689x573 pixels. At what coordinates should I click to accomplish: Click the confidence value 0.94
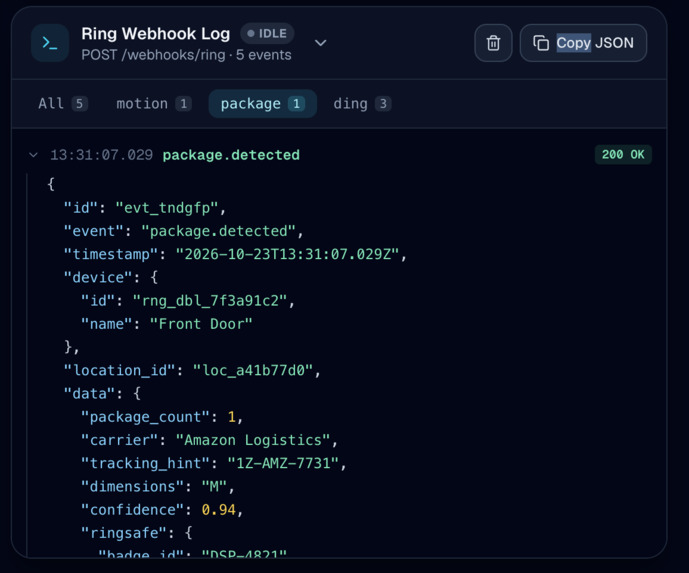click(x=219, y=510)
